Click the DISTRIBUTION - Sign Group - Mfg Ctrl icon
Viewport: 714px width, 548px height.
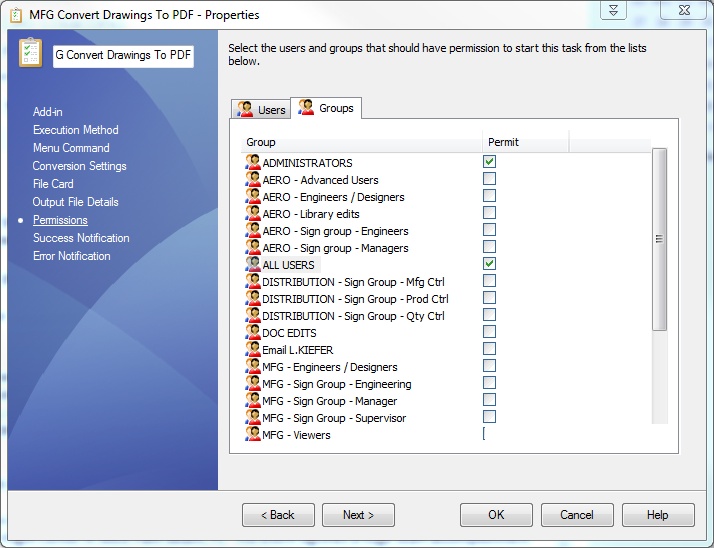pyautogui.click(x=253, y=282)
